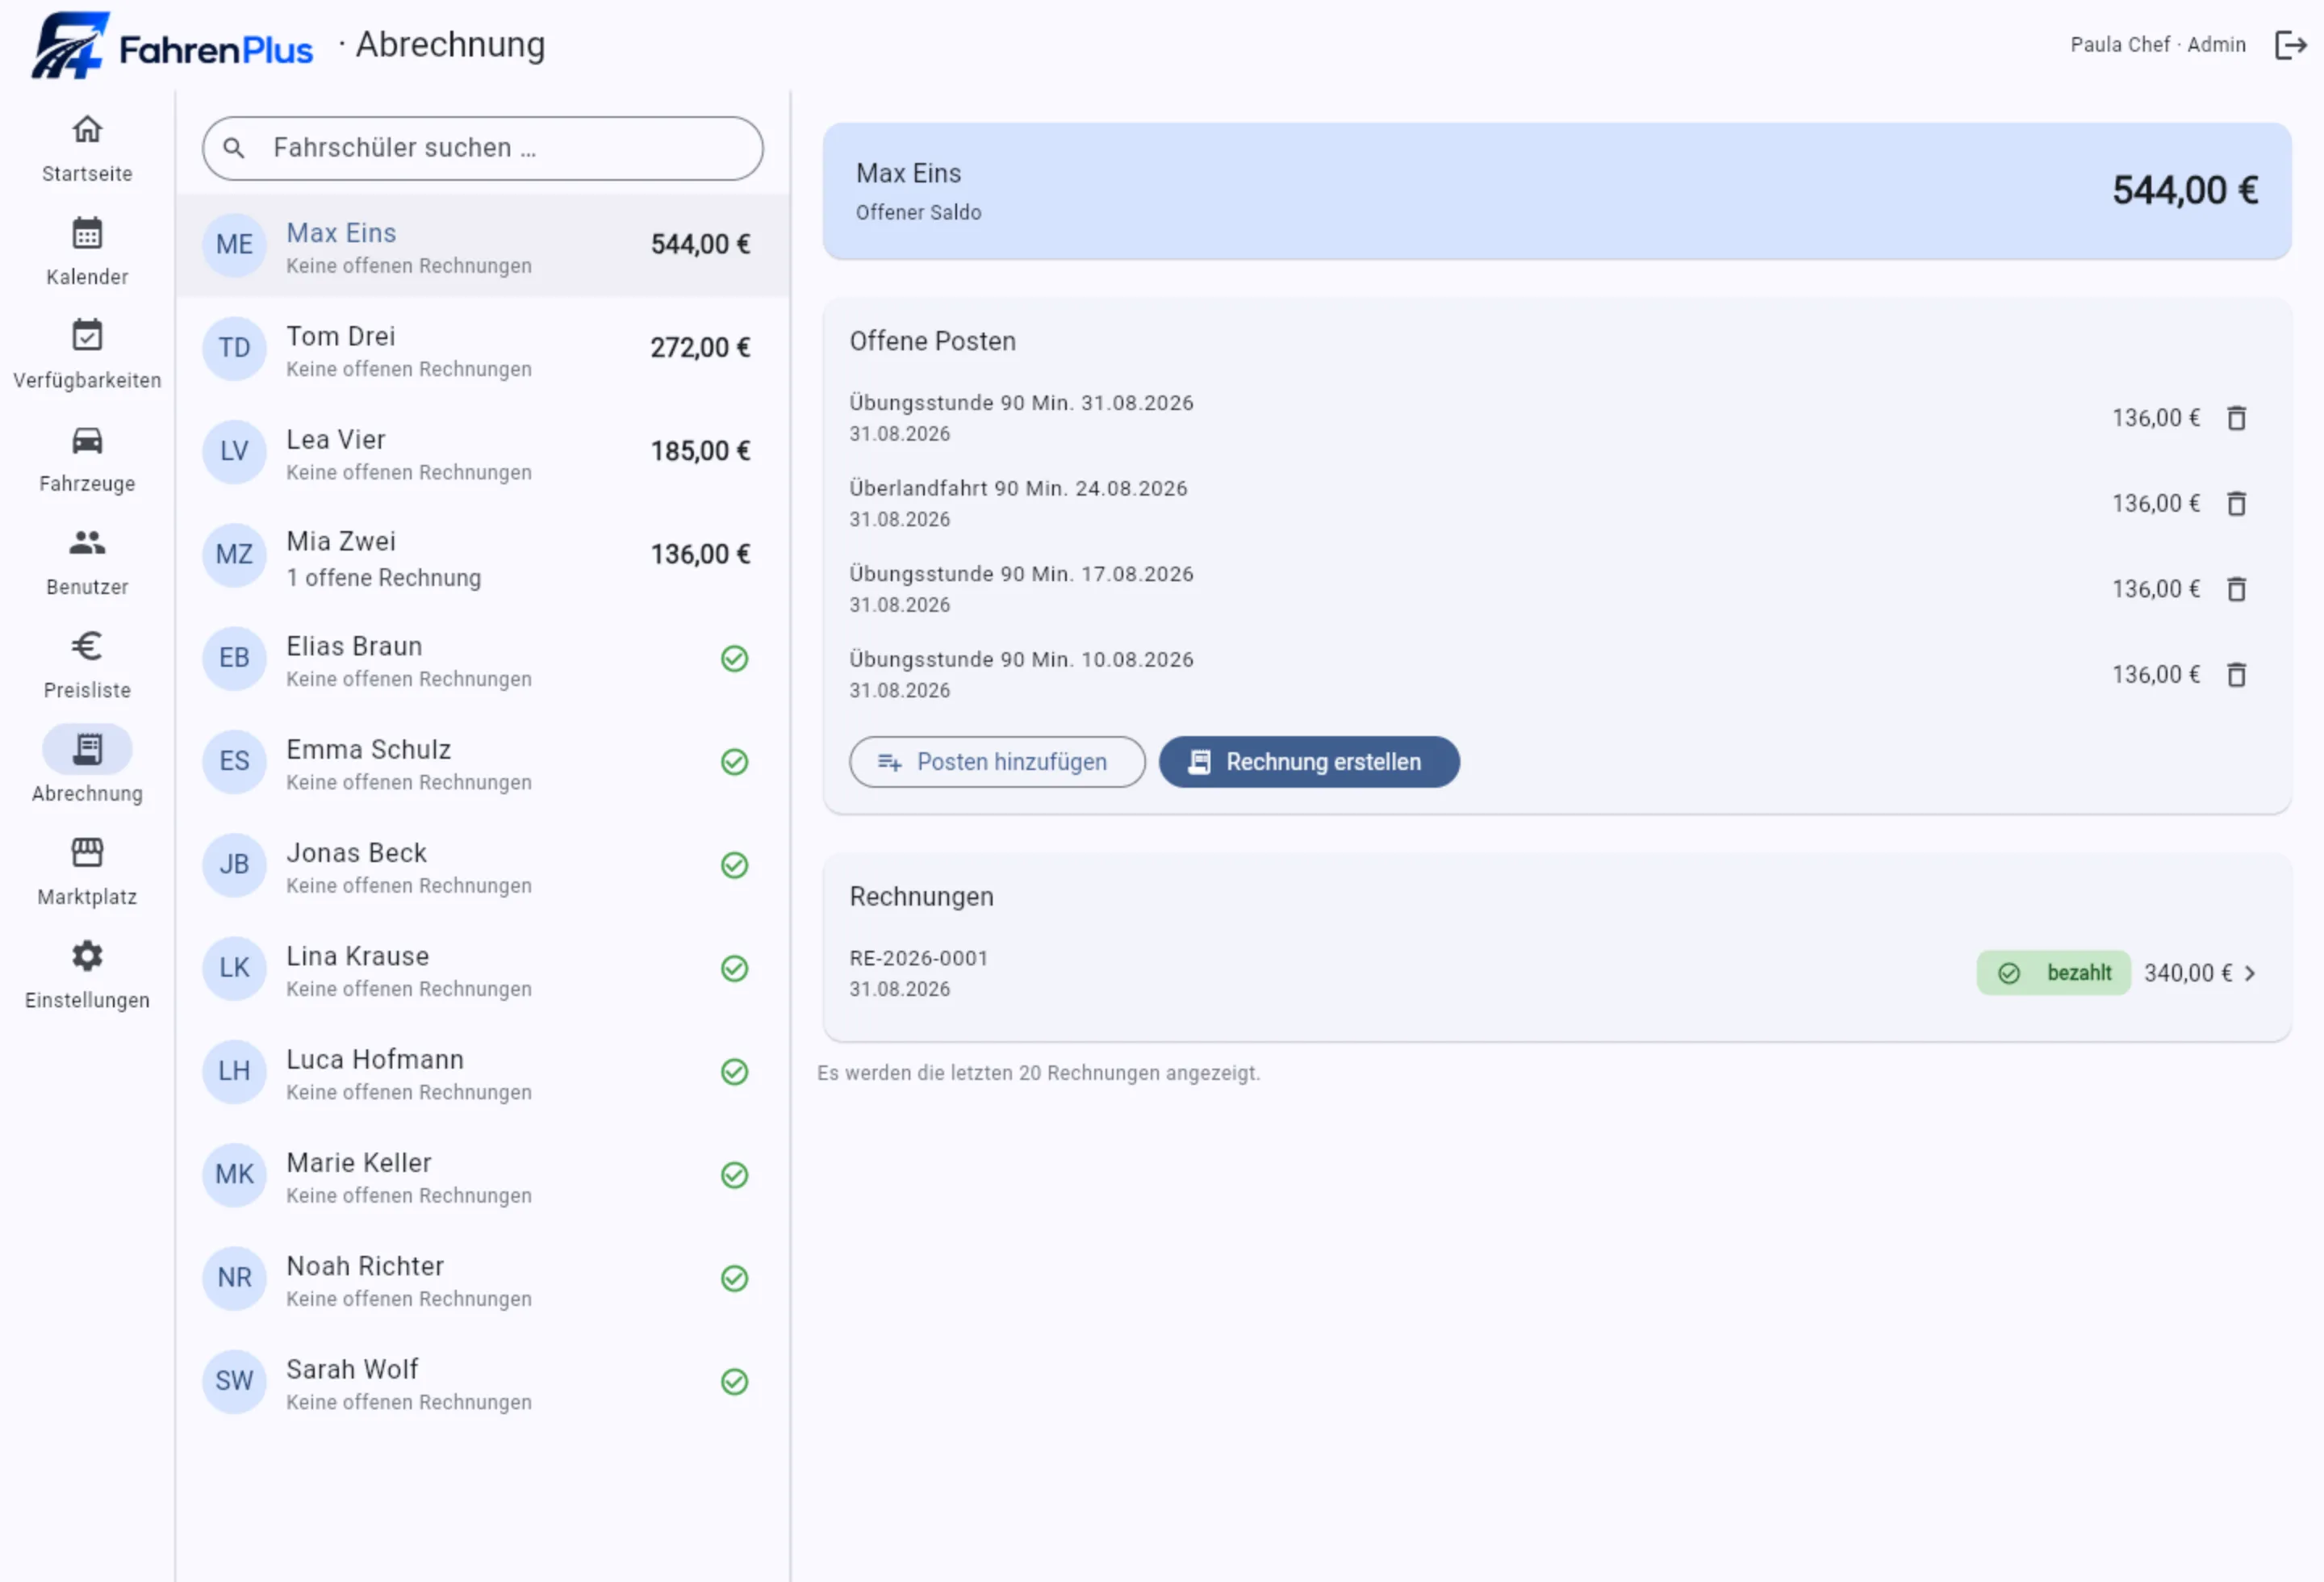Select student Emma Schulz

483,761
